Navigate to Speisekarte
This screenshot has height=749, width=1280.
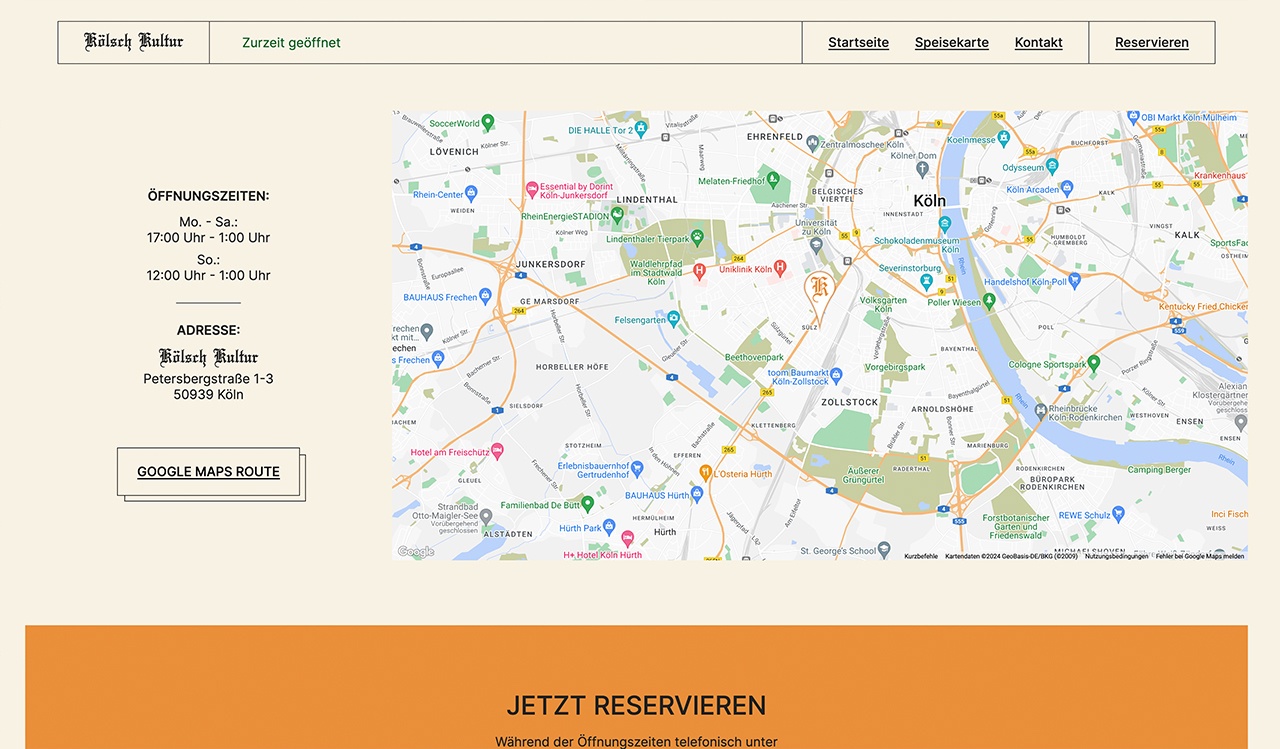951,42
